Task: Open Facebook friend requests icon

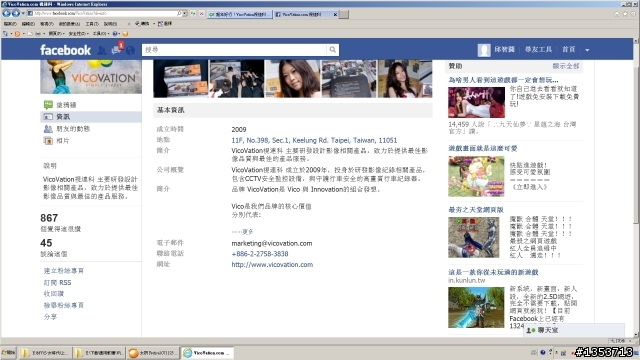Action: point(102,50)
